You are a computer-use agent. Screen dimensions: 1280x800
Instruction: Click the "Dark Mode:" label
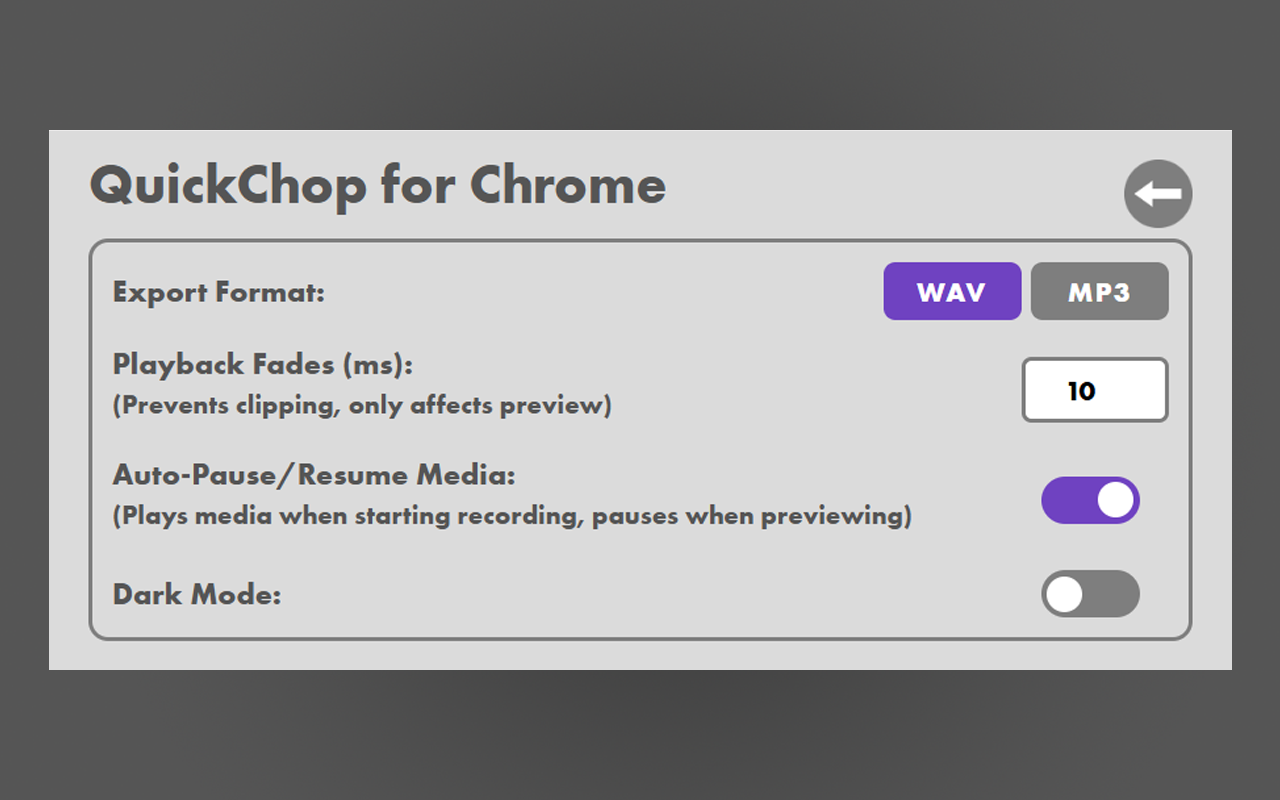click(197, 595)
